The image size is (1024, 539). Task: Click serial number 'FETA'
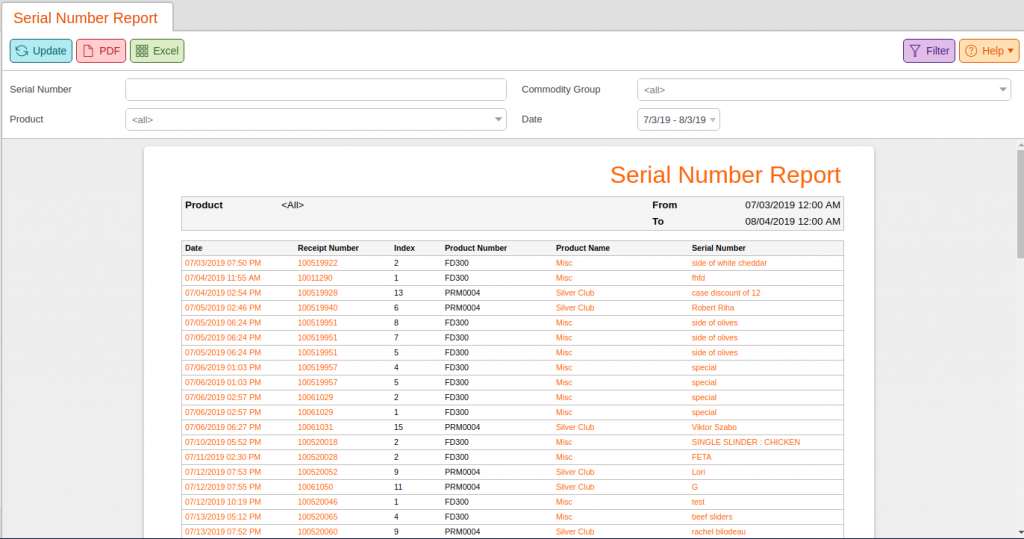pos(701,457)
